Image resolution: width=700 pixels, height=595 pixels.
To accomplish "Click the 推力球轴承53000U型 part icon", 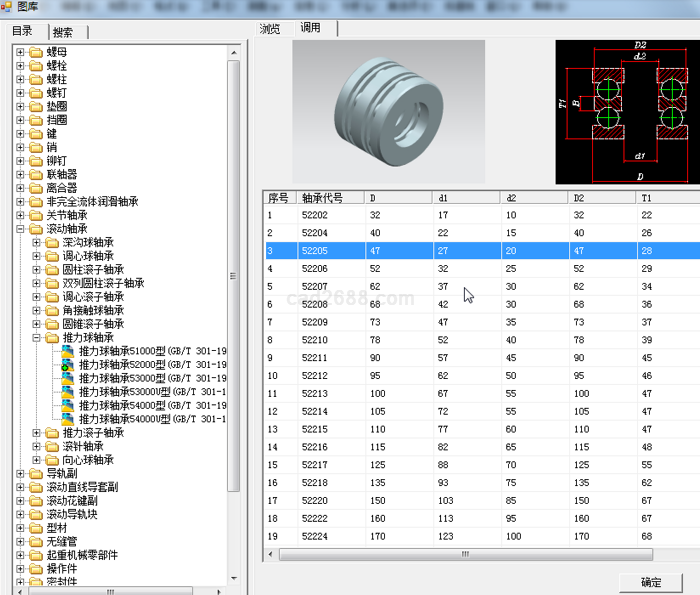I will point(69,393).
